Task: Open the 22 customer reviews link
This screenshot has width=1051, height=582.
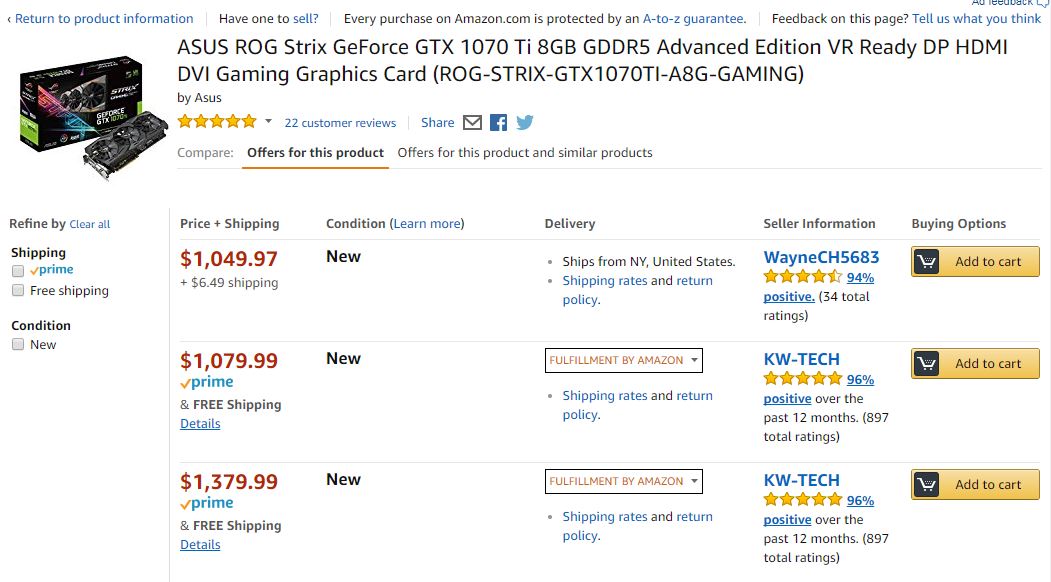Action: (x=340, y=123)
